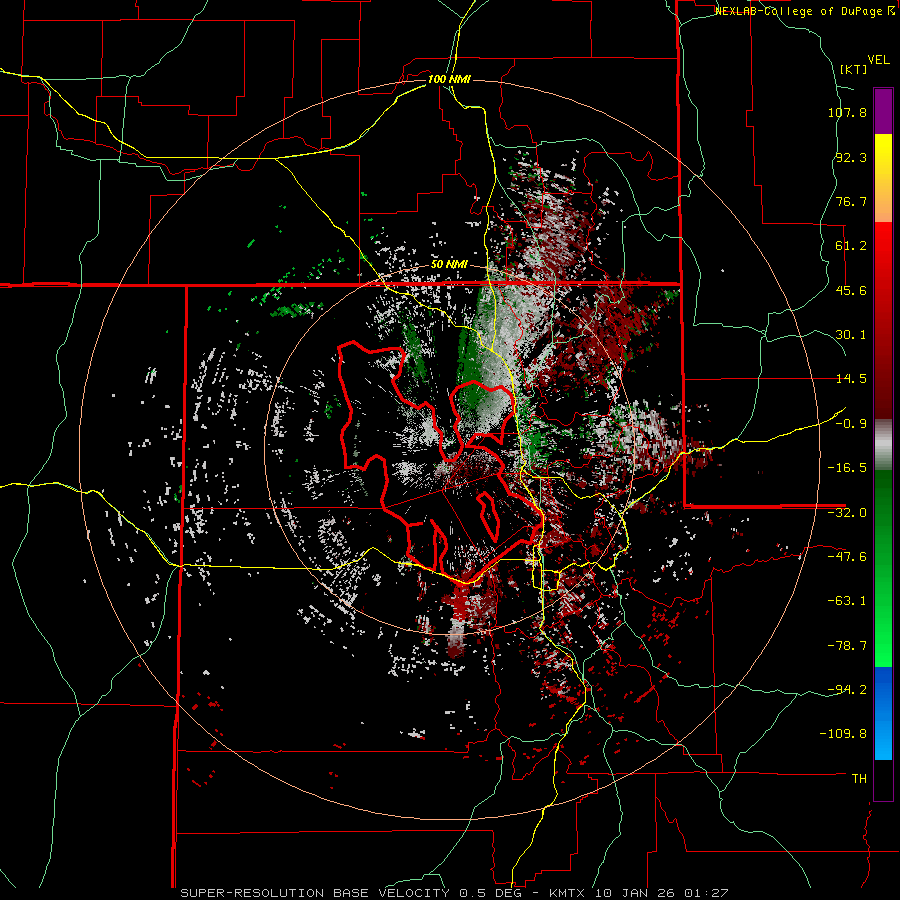The width and height of the screenshot is (900, 900).
Task: Click the 45.6 velocity scale value
Action: click(851, 290)
